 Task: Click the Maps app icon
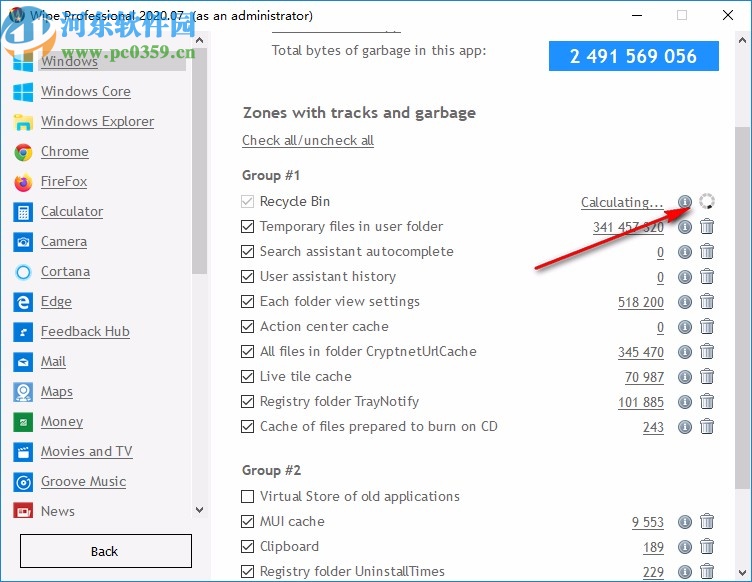coord(23,392)
